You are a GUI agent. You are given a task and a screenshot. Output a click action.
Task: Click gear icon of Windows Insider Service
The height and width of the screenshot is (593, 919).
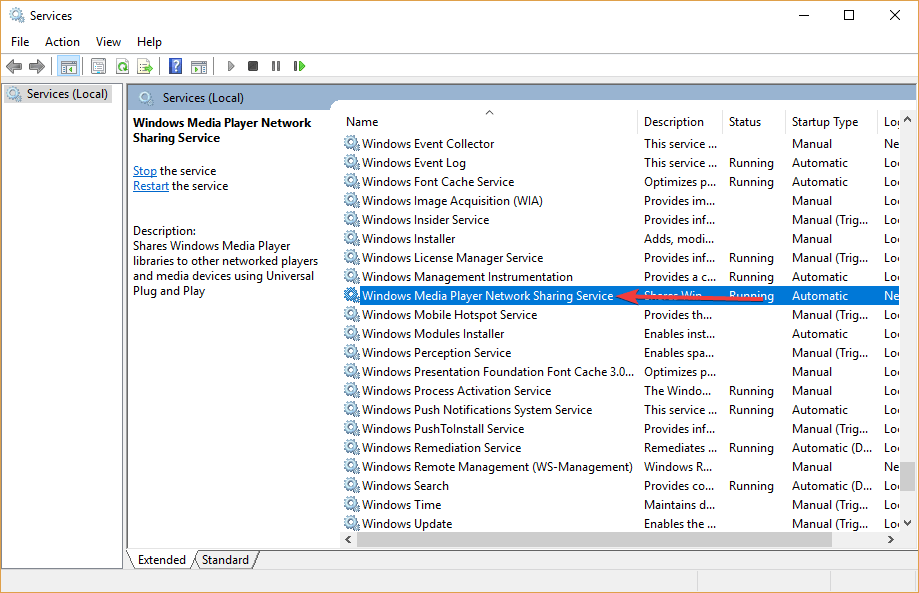(352, 219)
